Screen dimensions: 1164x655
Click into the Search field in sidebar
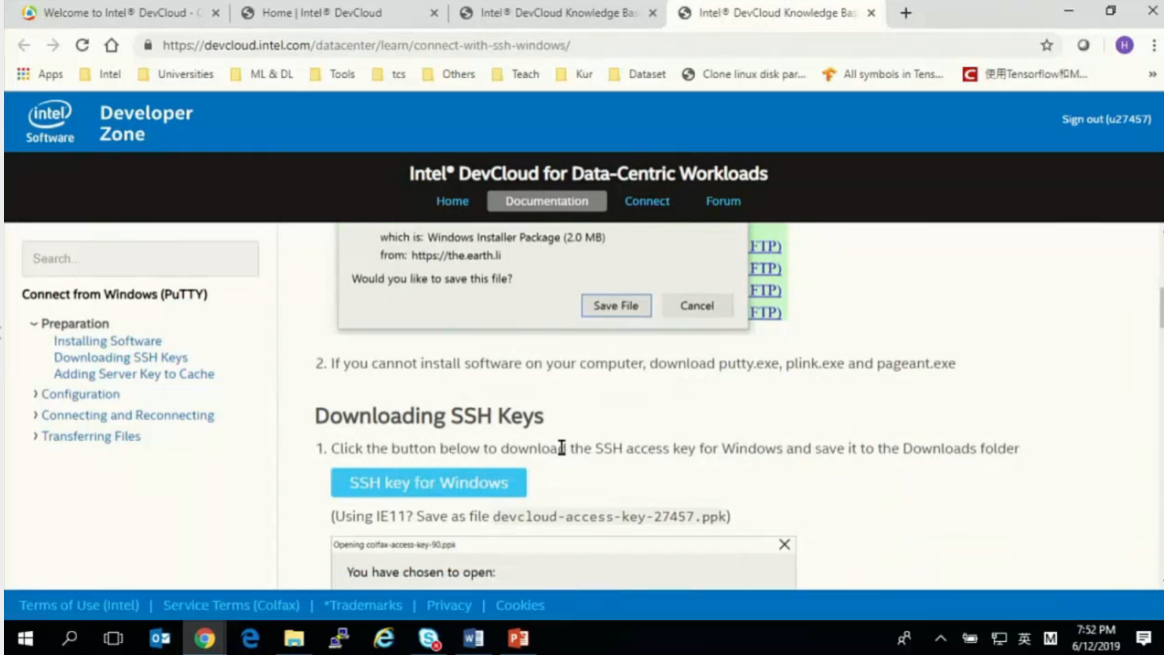point(140,258)
